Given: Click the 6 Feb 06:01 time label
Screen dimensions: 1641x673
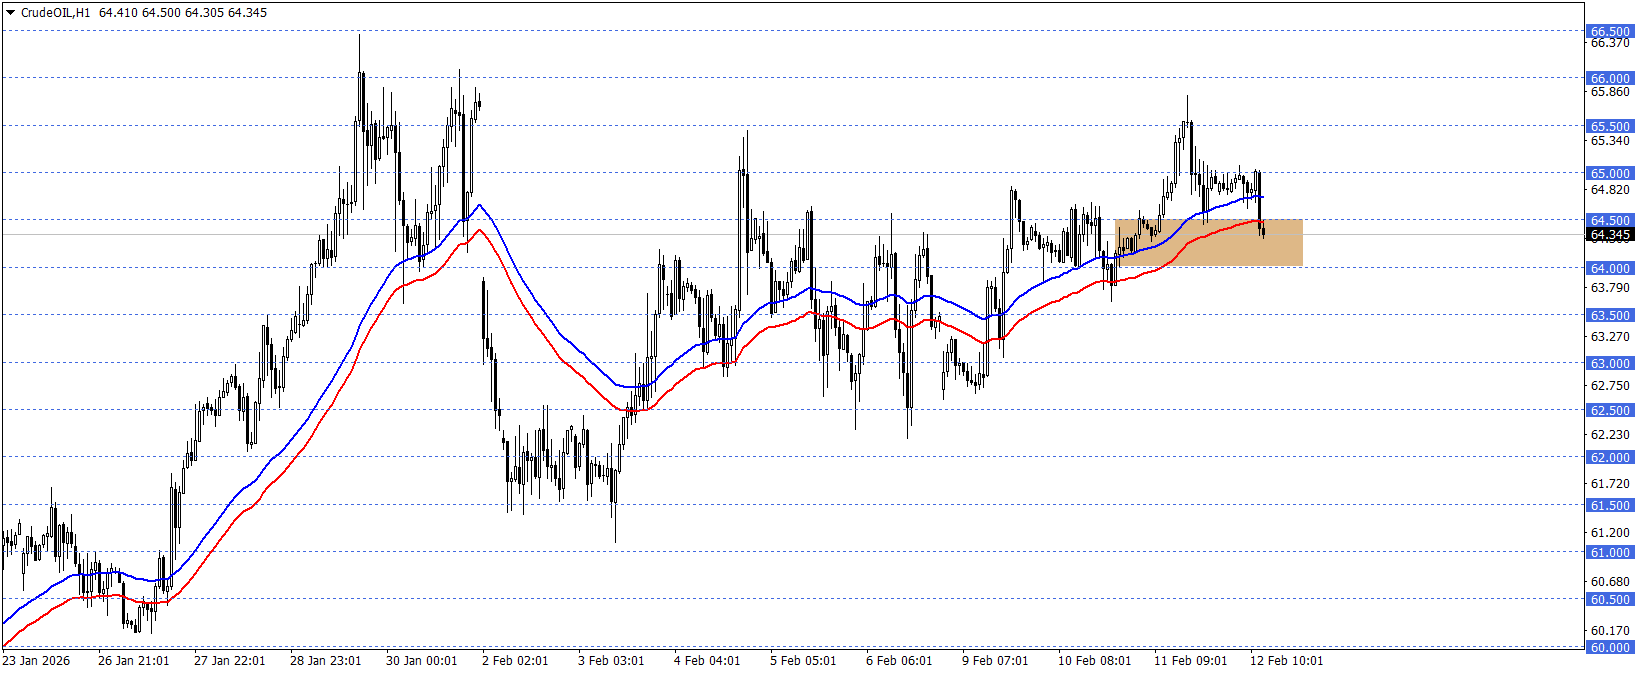Looking at the screenshot, I should click(899, 661).
